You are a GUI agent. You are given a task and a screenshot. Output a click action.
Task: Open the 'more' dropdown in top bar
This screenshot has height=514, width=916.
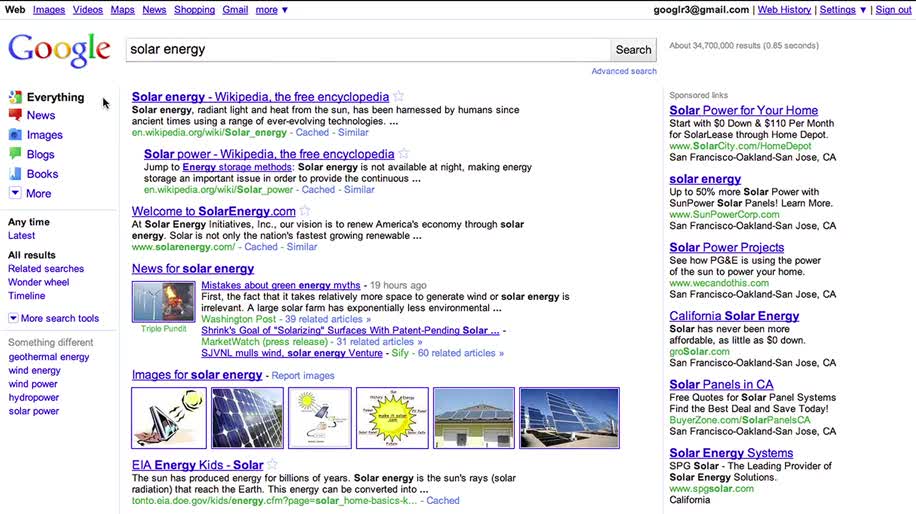click(x=272, y=10)
